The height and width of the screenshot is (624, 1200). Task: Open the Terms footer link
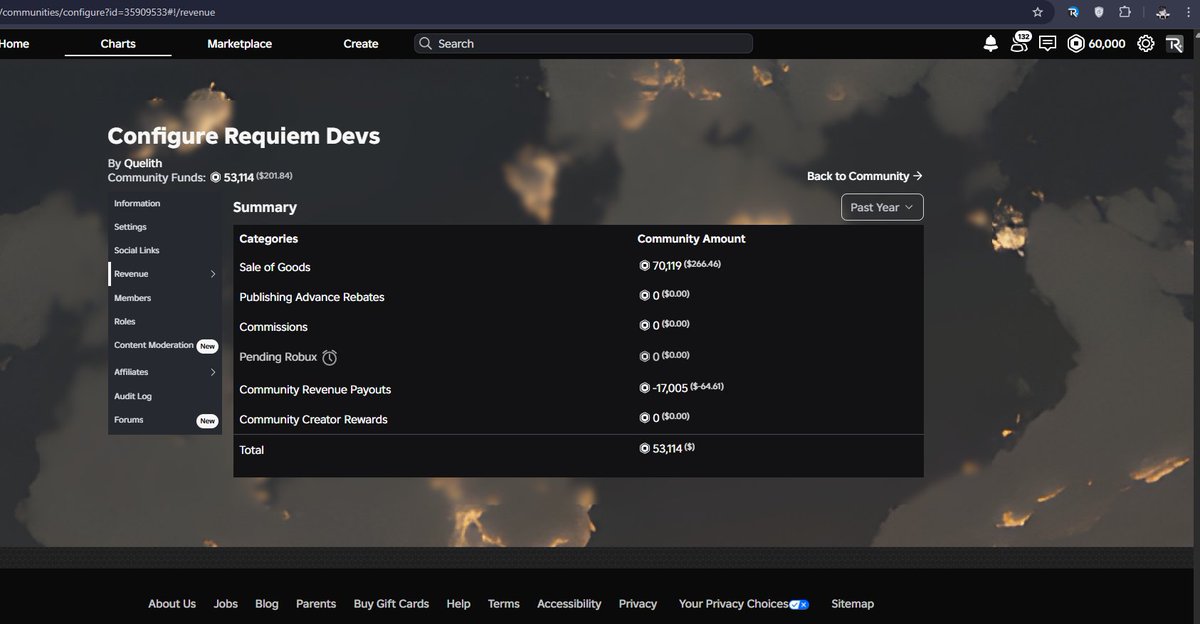(x=504, y=604)
